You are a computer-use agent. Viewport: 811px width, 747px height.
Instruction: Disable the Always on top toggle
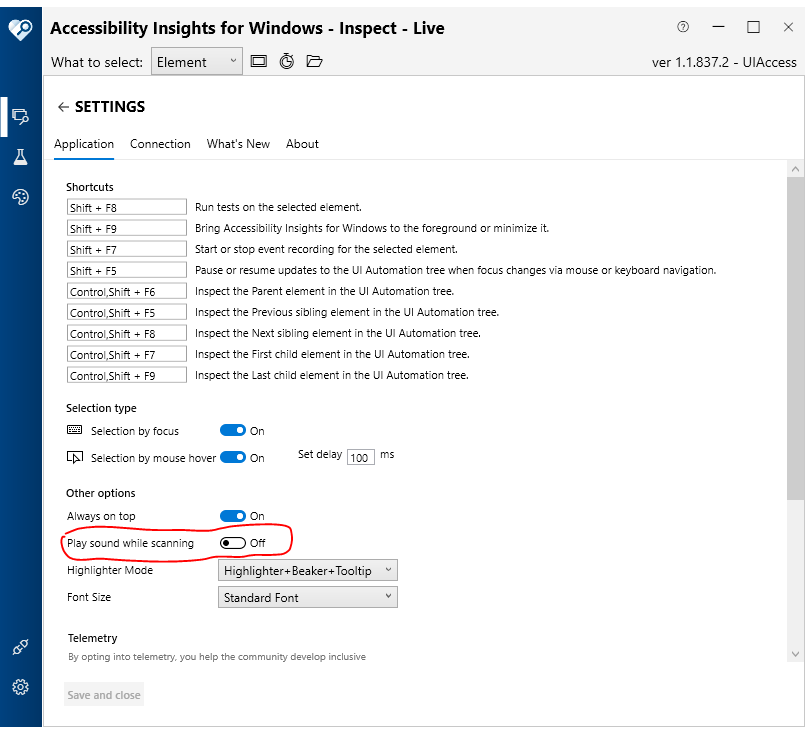point(233,516)
